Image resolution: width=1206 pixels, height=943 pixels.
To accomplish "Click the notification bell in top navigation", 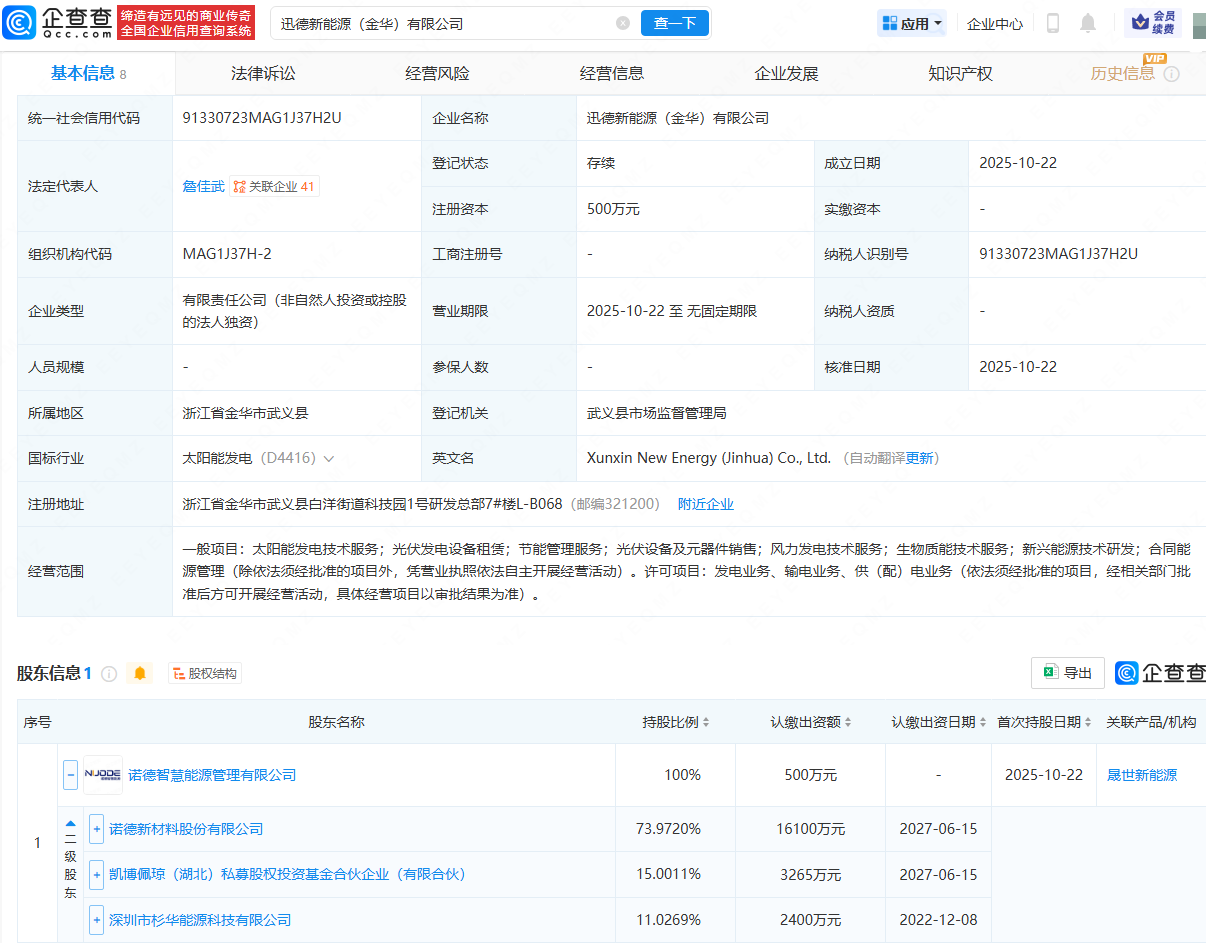I will click(1088, 22).
